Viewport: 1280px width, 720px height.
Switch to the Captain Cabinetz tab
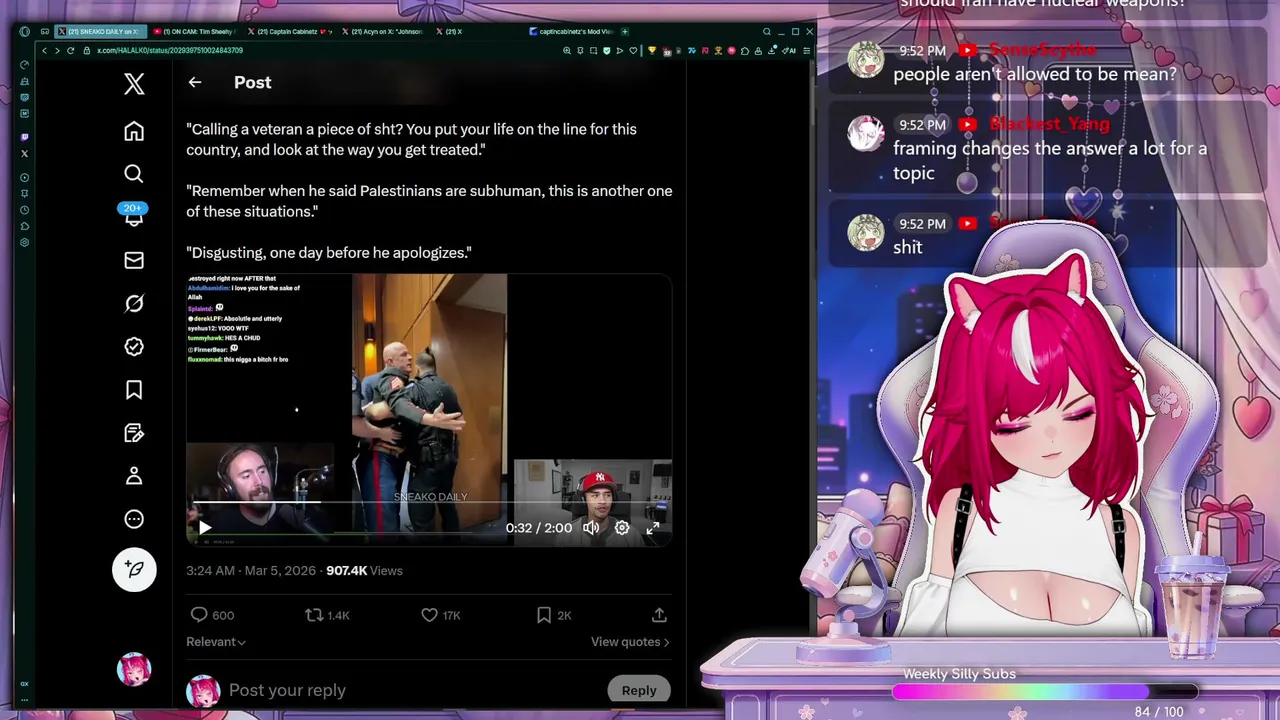click(292, 31)
